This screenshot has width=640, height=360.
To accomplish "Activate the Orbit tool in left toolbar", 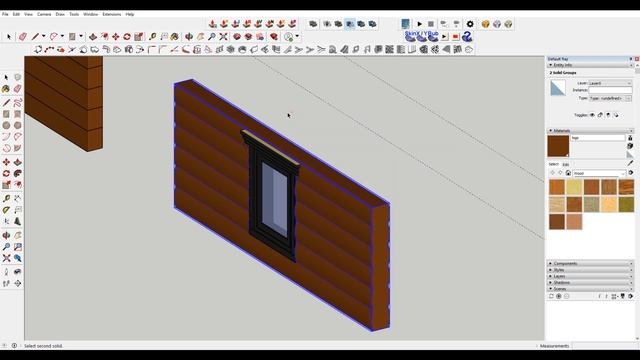I will tap(6, 236).
